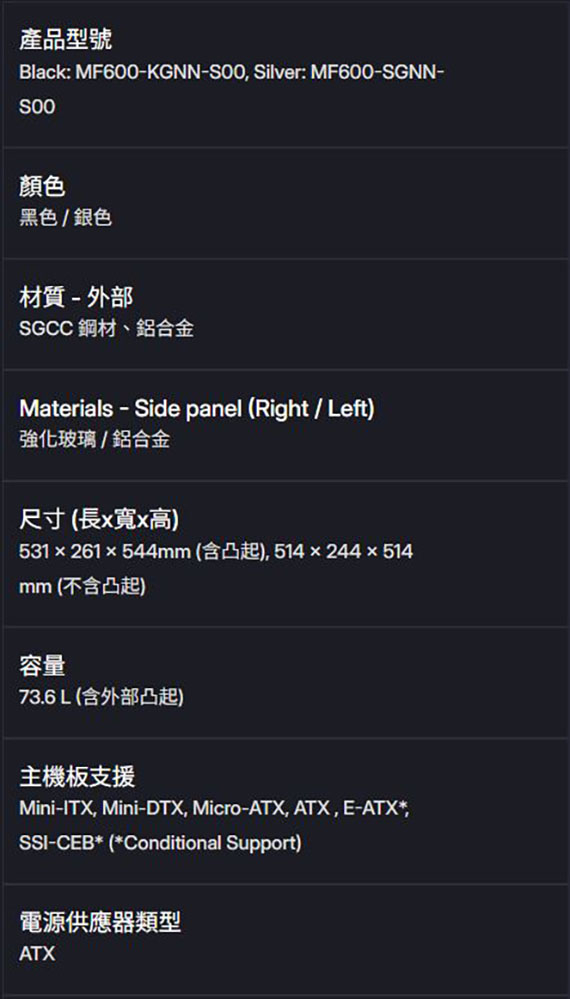Image resolution: width=570 pixels, height=999 pixels.
Task: Select the Black MF600-KGNN-S00 model number text
Action: 133,73
